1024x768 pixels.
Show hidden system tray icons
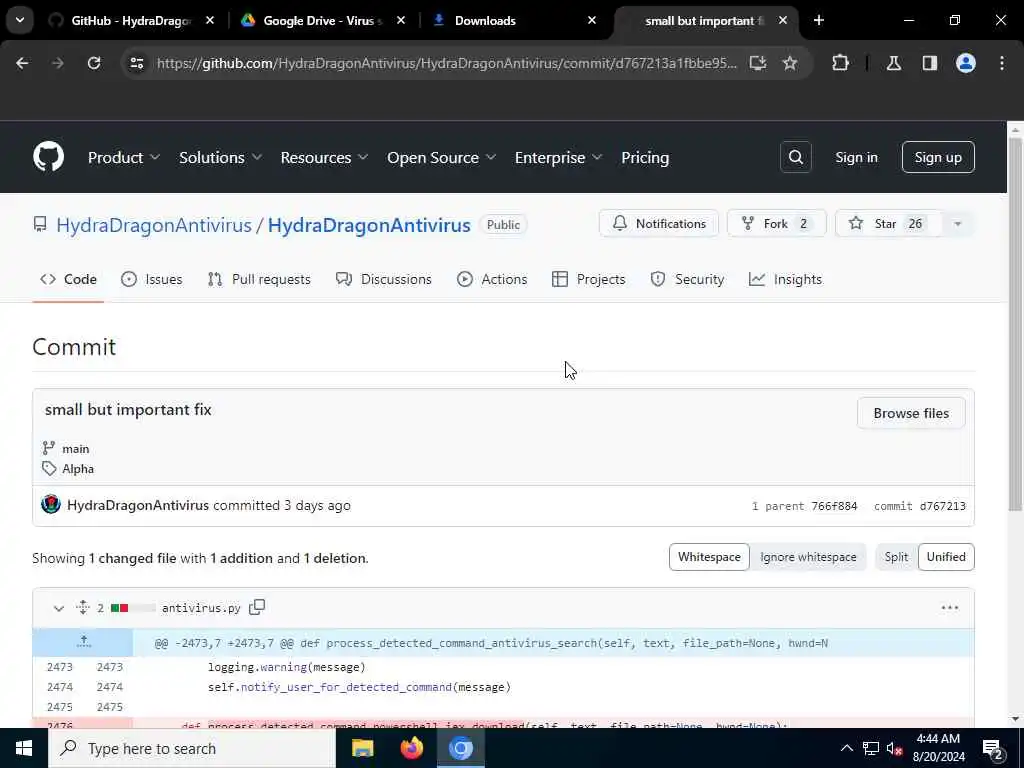(846, 748)
